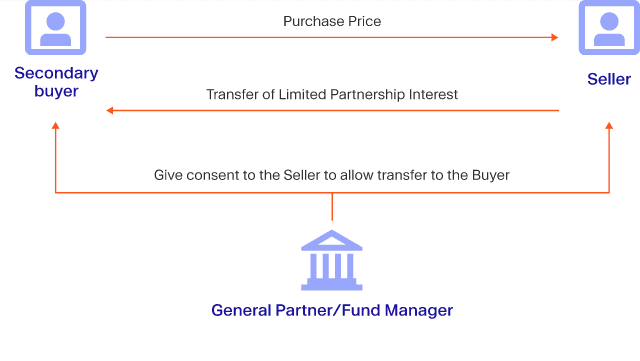Select the "Seller" label text

(609, 79)
